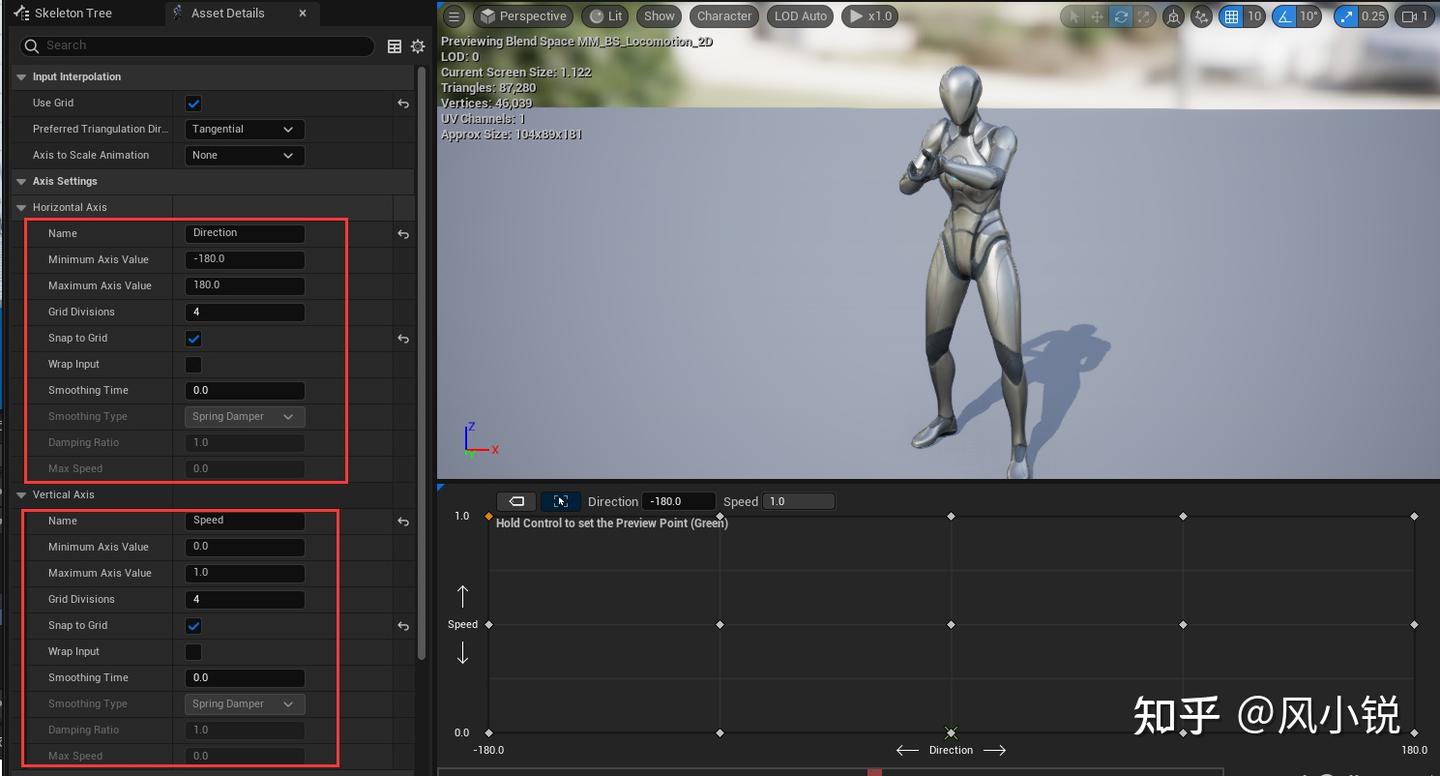Screen dimensions: 1440x776
Task: Select the scale tool in the viewport toolbar
Action: pyautogui.click(x=1143, y=16)
